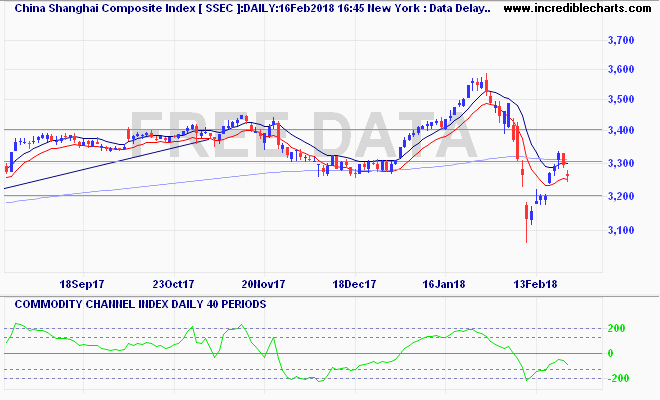Click the 3,700 price axis label
This screenshot has width=660, height=400.
(x=622, y=40)
